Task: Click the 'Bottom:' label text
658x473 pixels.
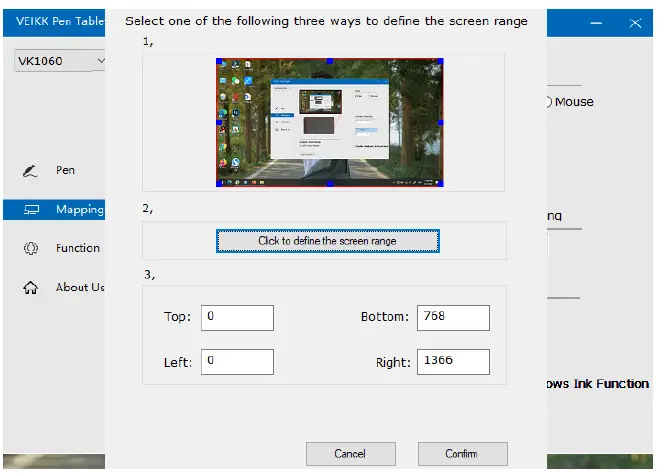Action: 384,316
